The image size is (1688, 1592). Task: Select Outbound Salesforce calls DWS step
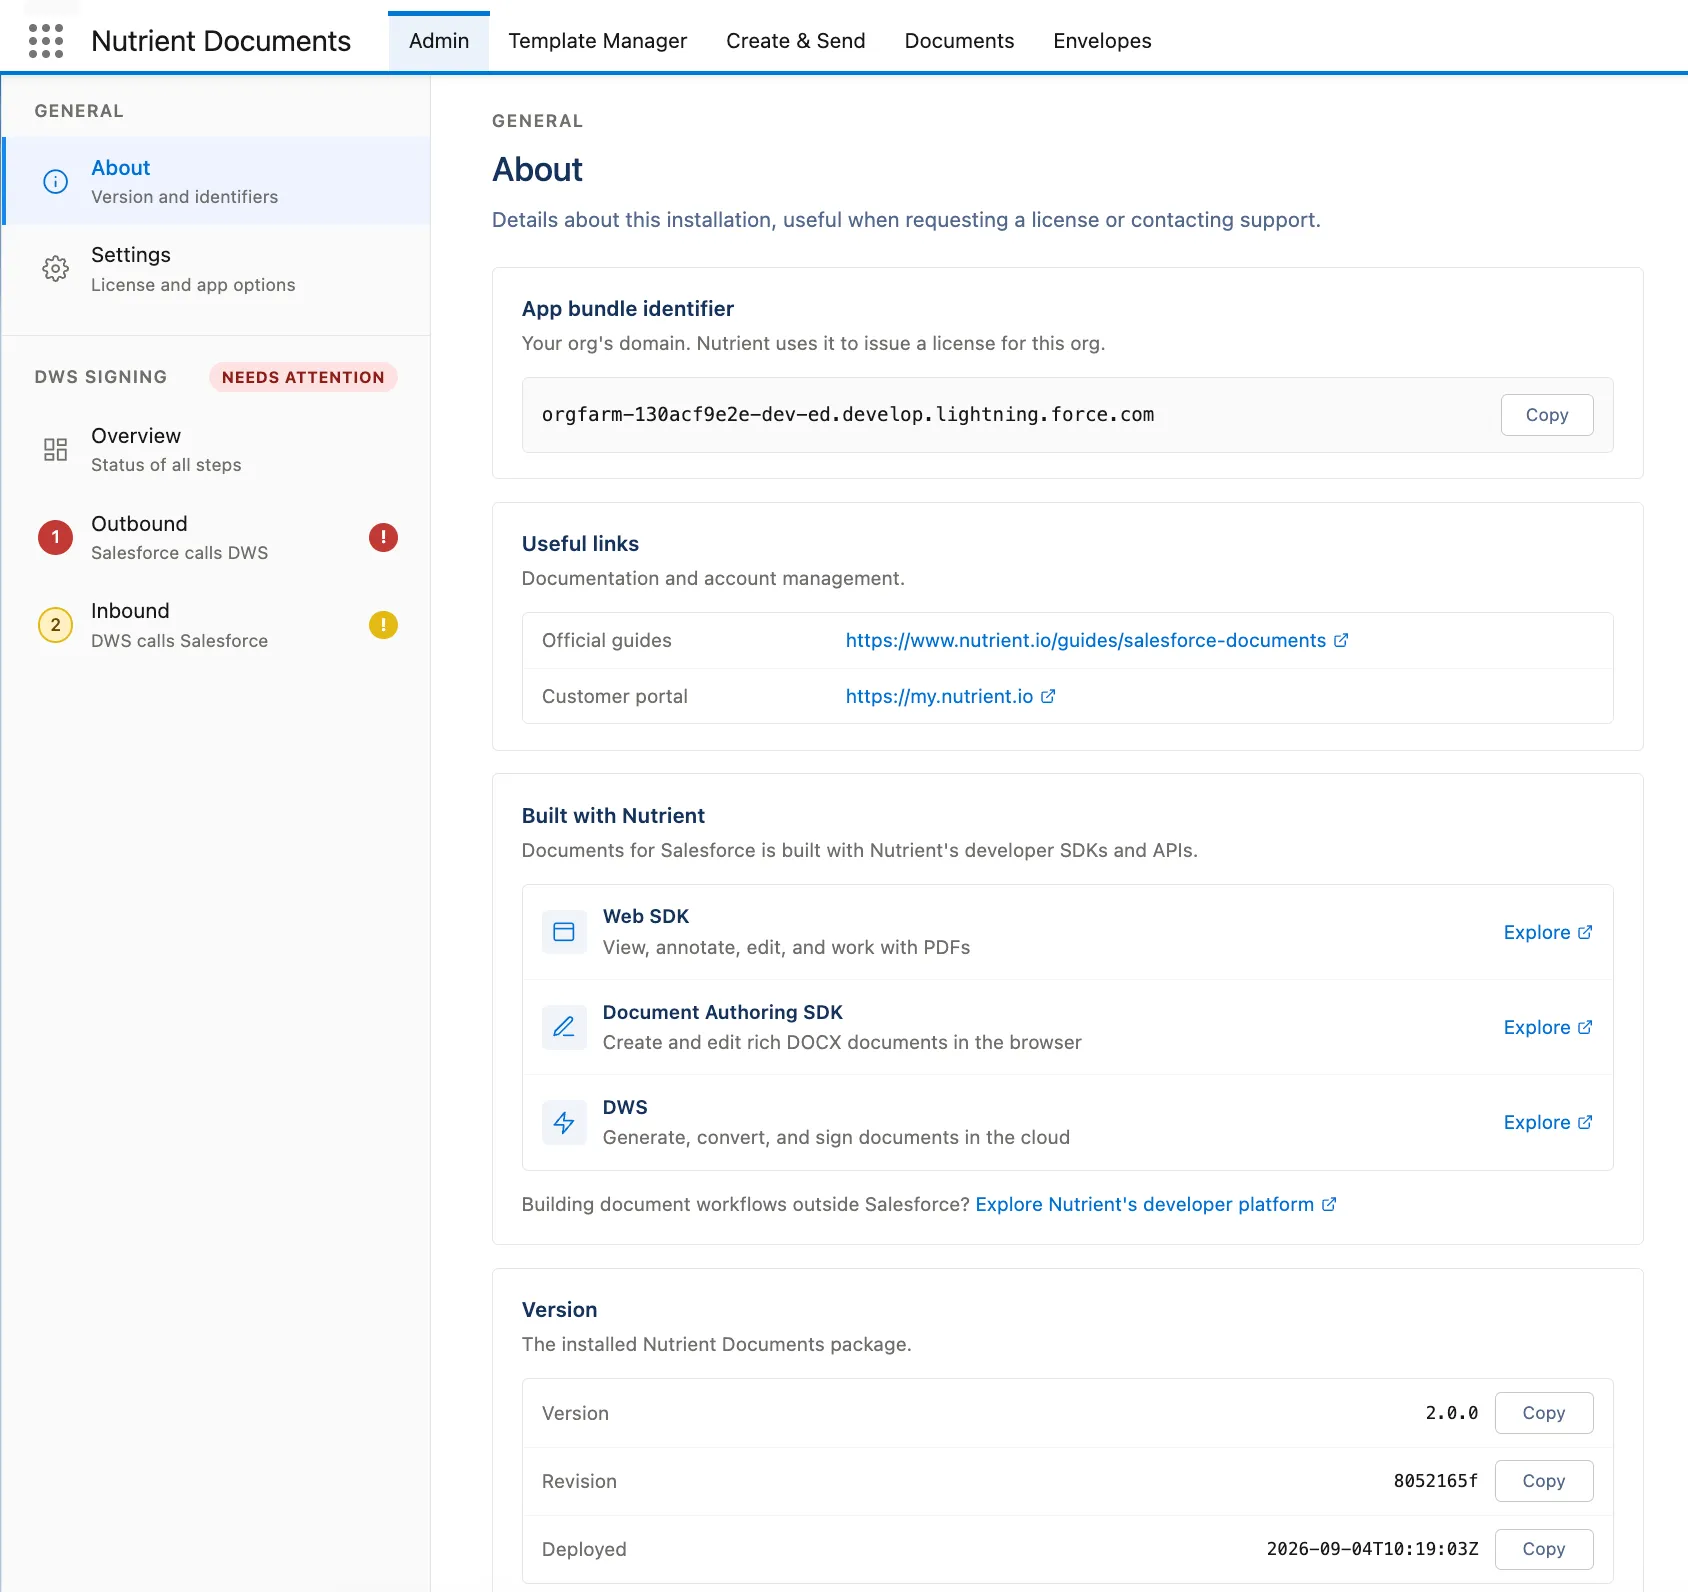[x=217, y=537]
